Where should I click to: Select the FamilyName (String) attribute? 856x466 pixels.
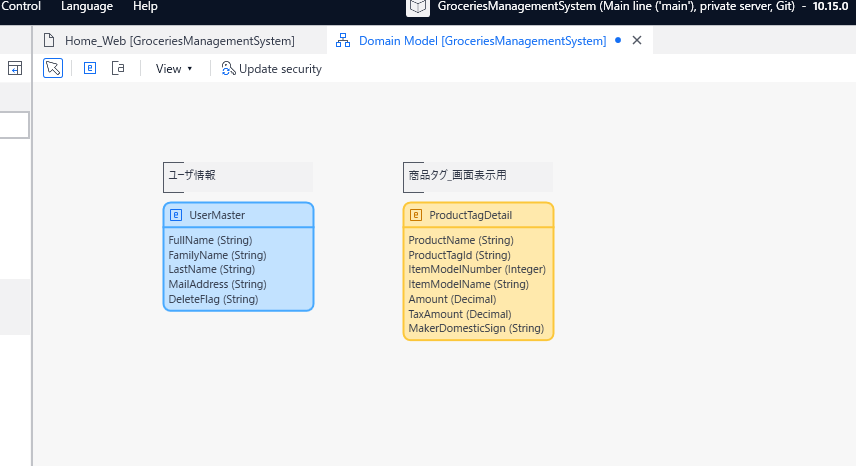pyautogui.click(x=217, y=255)
